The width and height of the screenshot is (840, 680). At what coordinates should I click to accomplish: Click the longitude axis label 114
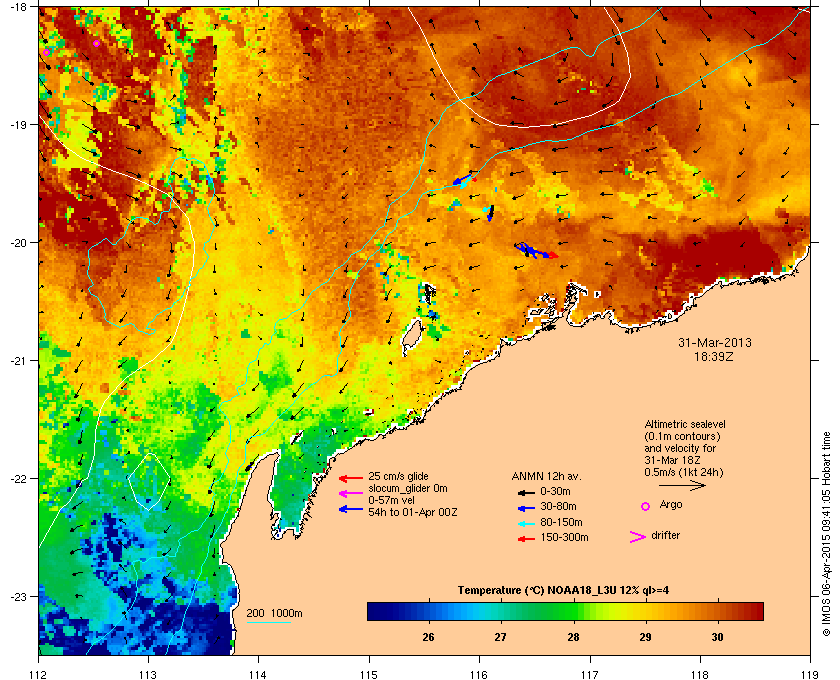coord(259,674)
